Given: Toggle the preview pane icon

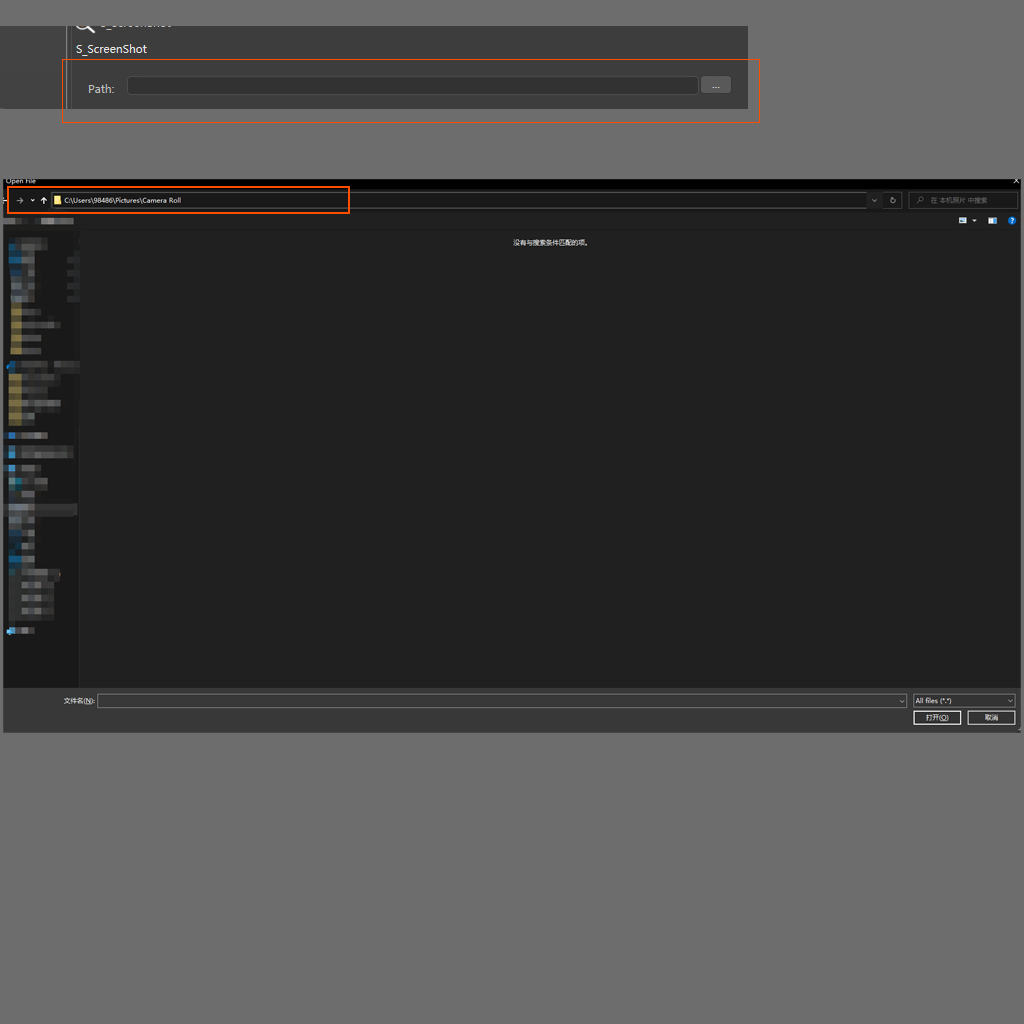Looking at the screenshot, I should pos(992,220).
